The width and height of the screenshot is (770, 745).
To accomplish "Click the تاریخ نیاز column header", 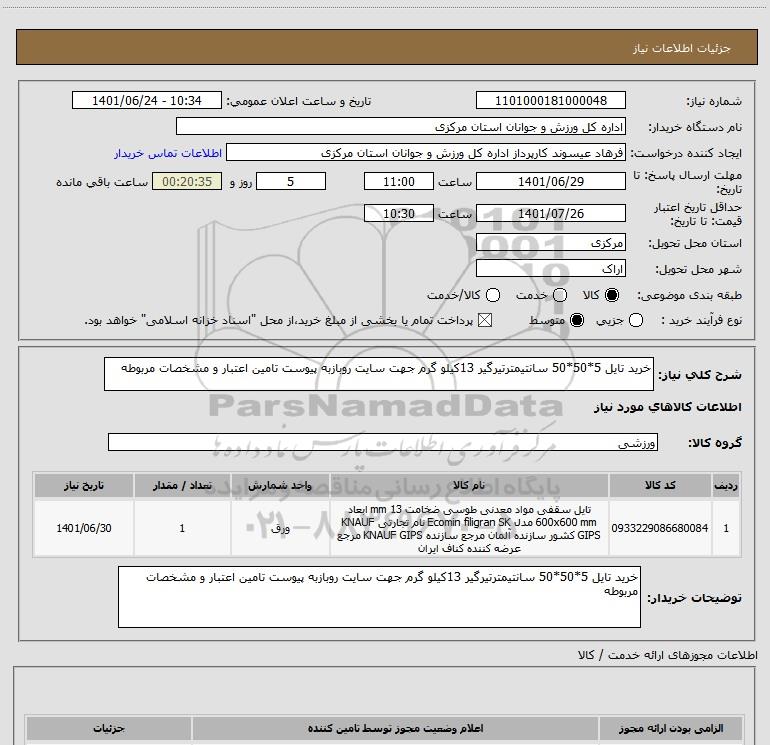I will tap(83, 485).
